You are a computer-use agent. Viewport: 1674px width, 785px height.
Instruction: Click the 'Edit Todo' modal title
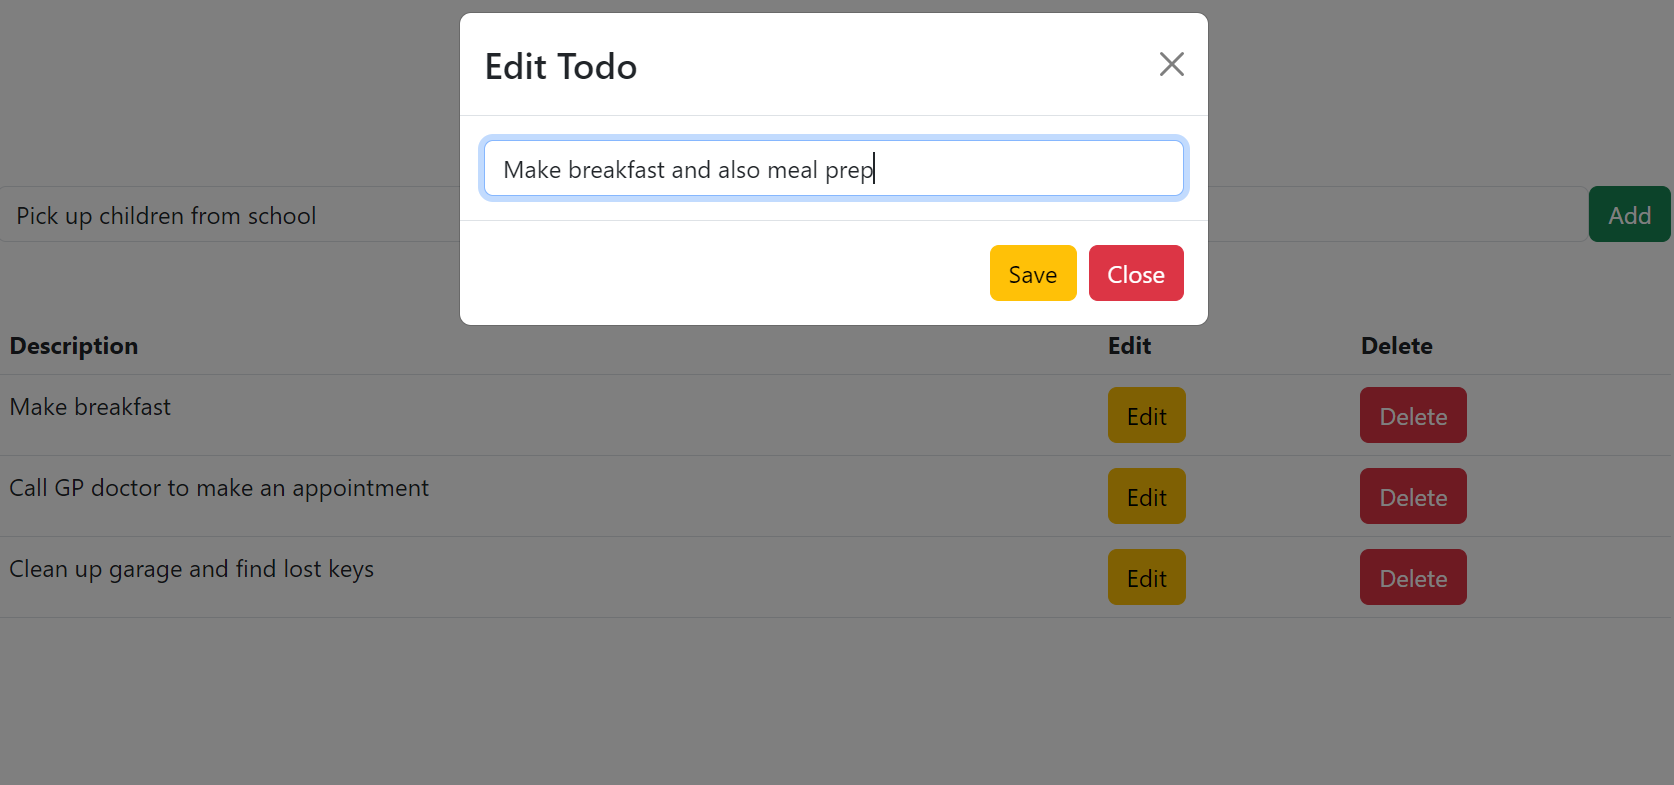point(560,66)
